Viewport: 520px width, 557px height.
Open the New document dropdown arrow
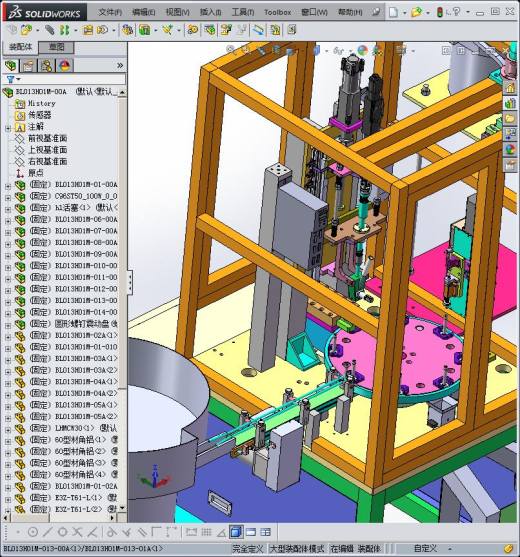(404, 13)
